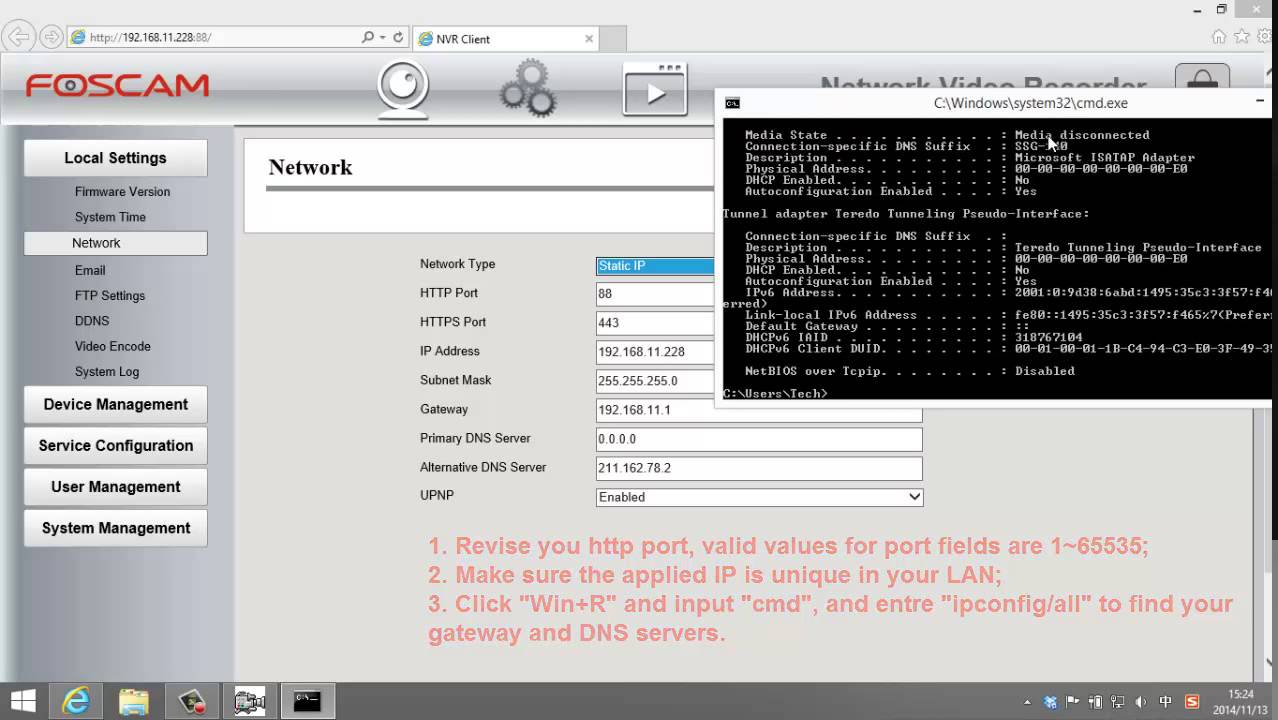Open the live video camera view icon

click(403, 89)
